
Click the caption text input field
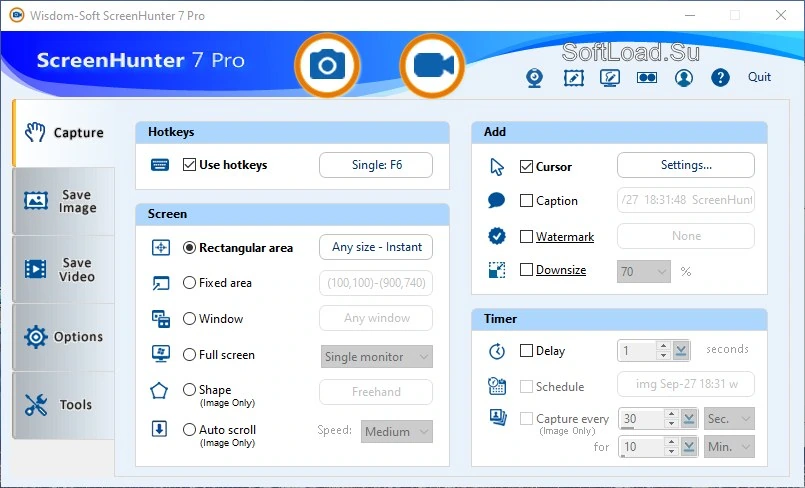(686, 200)
